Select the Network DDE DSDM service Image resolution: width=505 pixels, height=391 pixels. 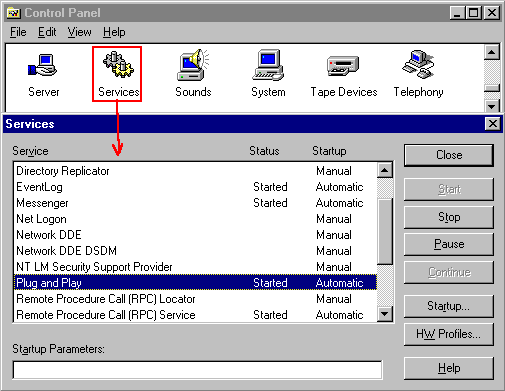[195, 251]
